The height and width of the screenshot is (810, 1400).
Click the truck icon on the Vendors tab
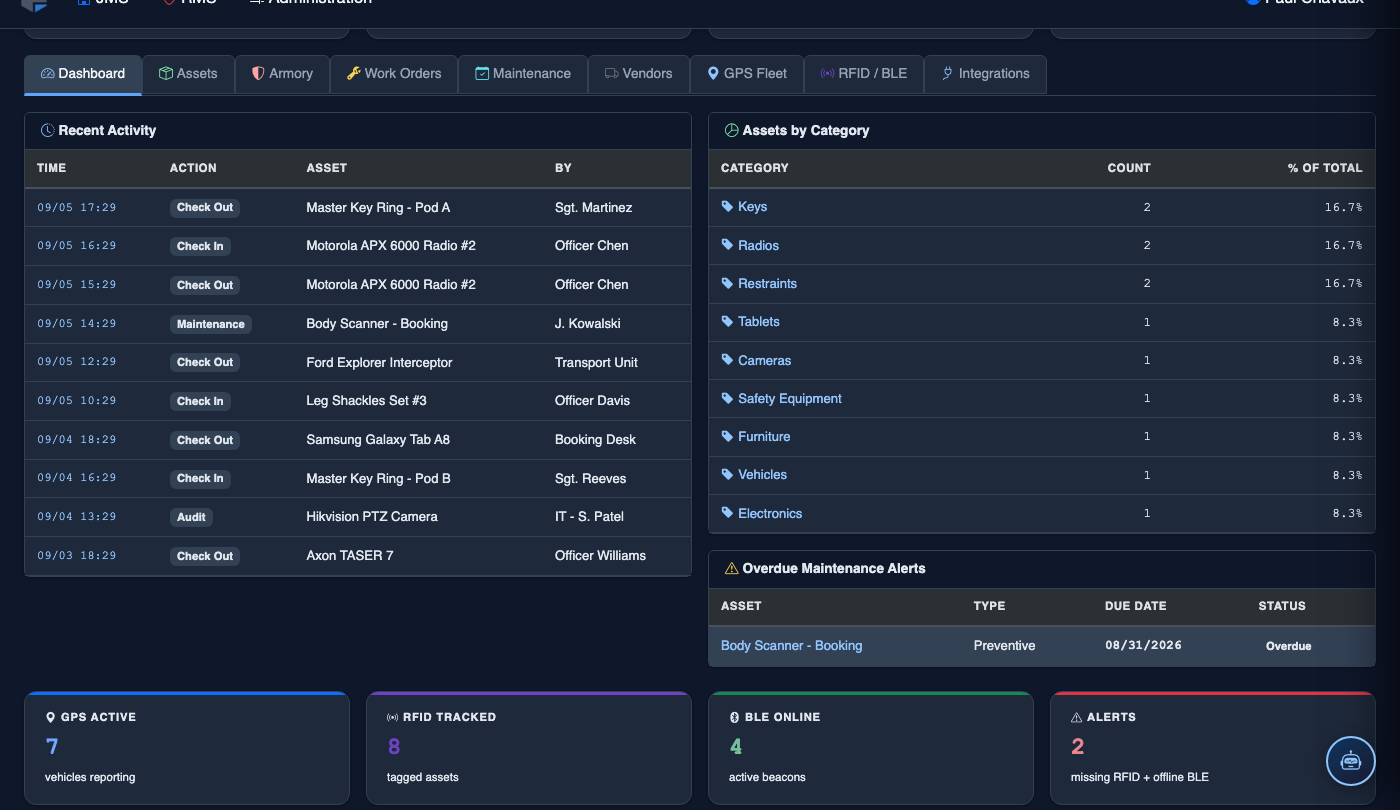[611, 74]
